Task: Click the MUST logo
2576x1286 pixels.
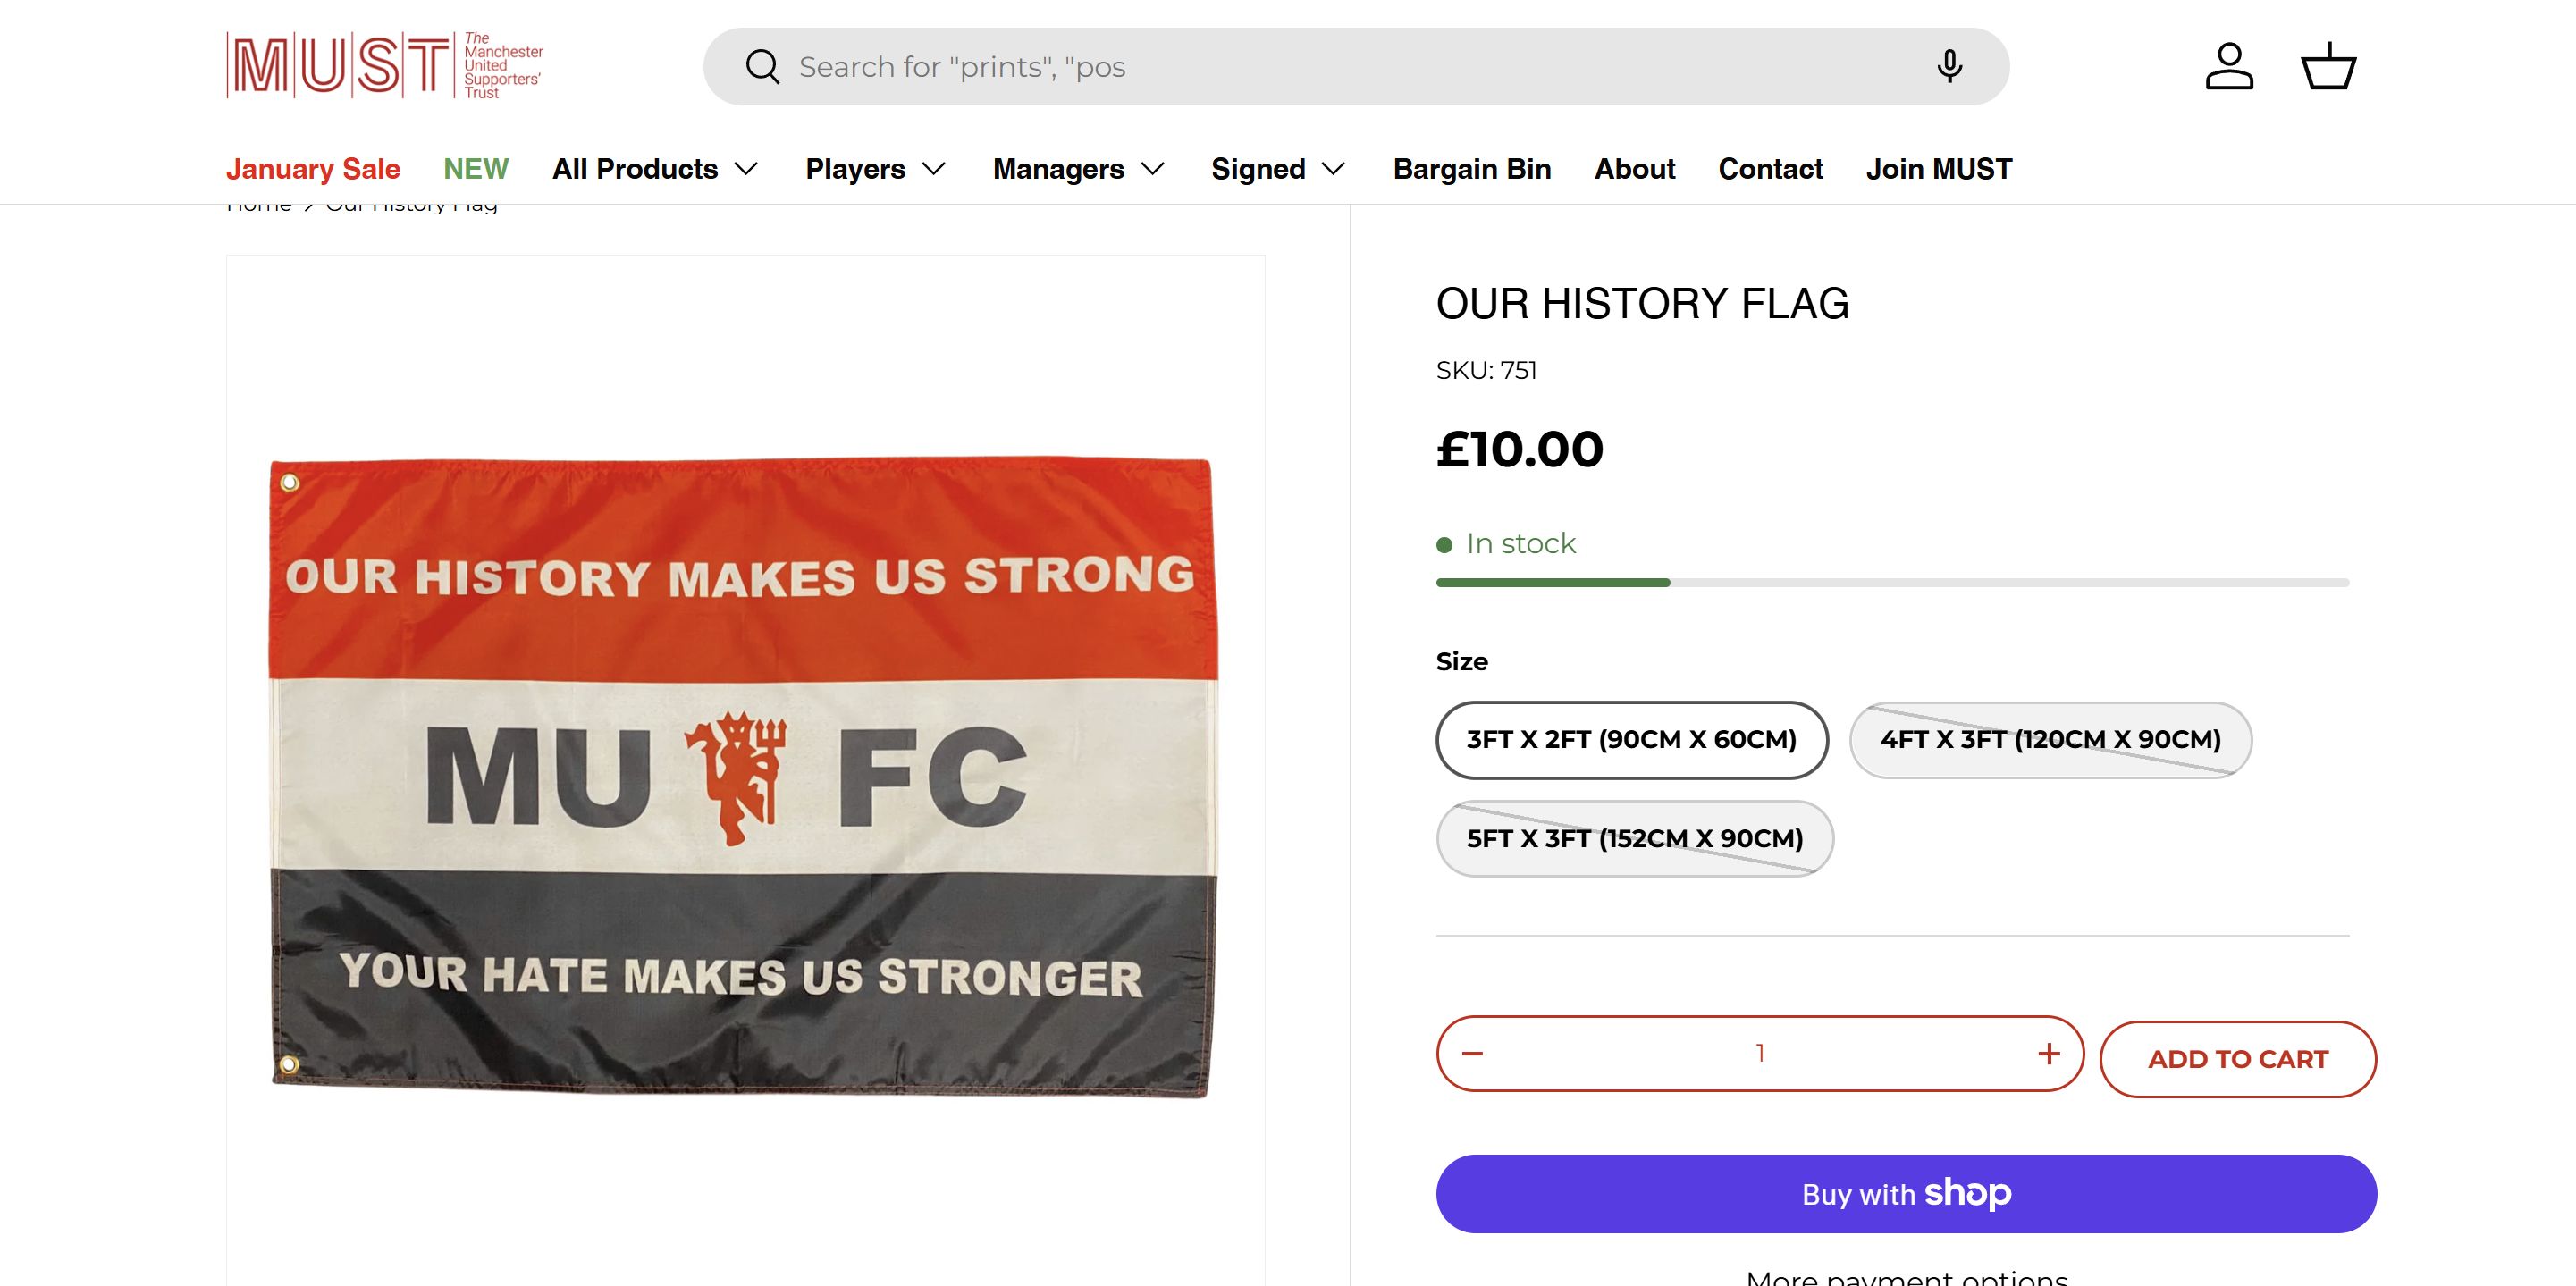Action: pyautogui.click(x=384, y=66)
